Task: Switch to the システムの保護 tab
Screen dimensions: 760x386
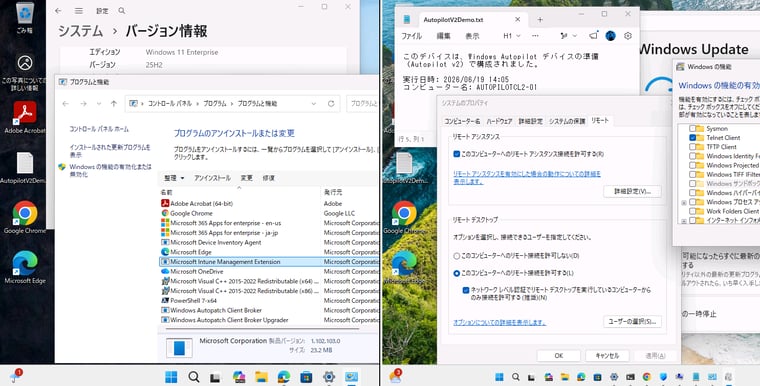Action: [567, 121]
